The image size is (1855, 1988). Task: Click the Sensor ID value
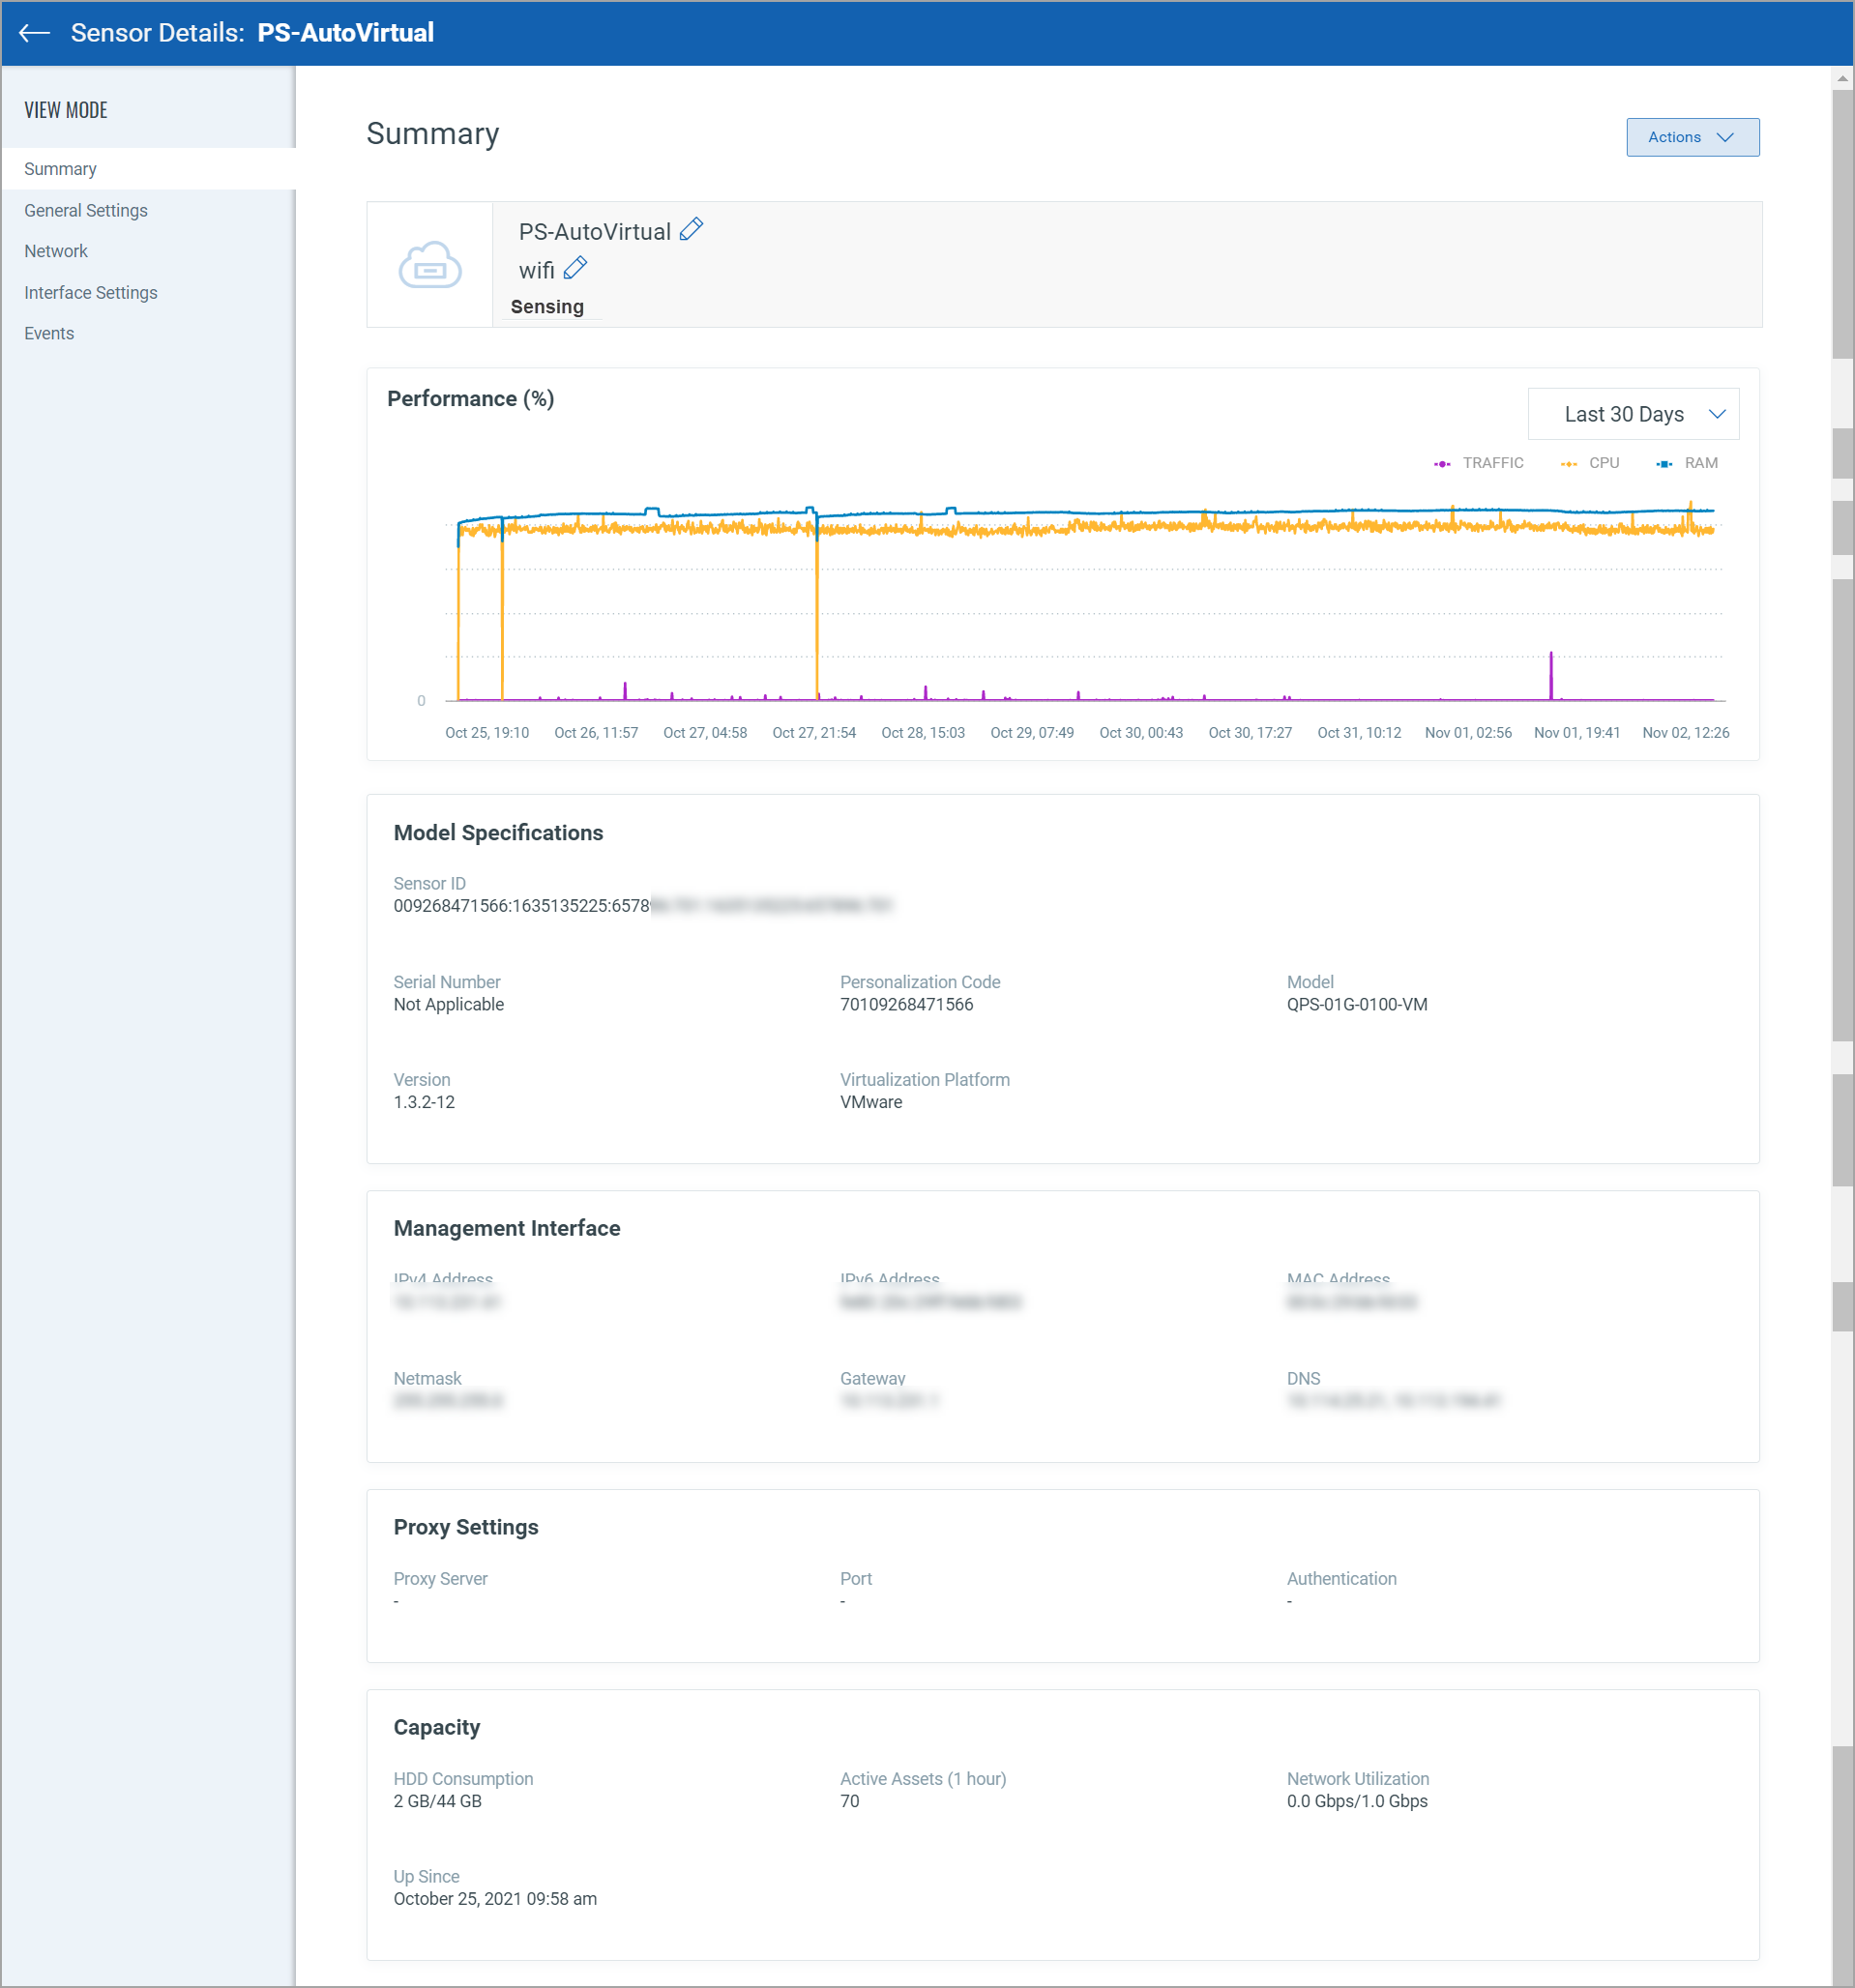pos(522,906)
